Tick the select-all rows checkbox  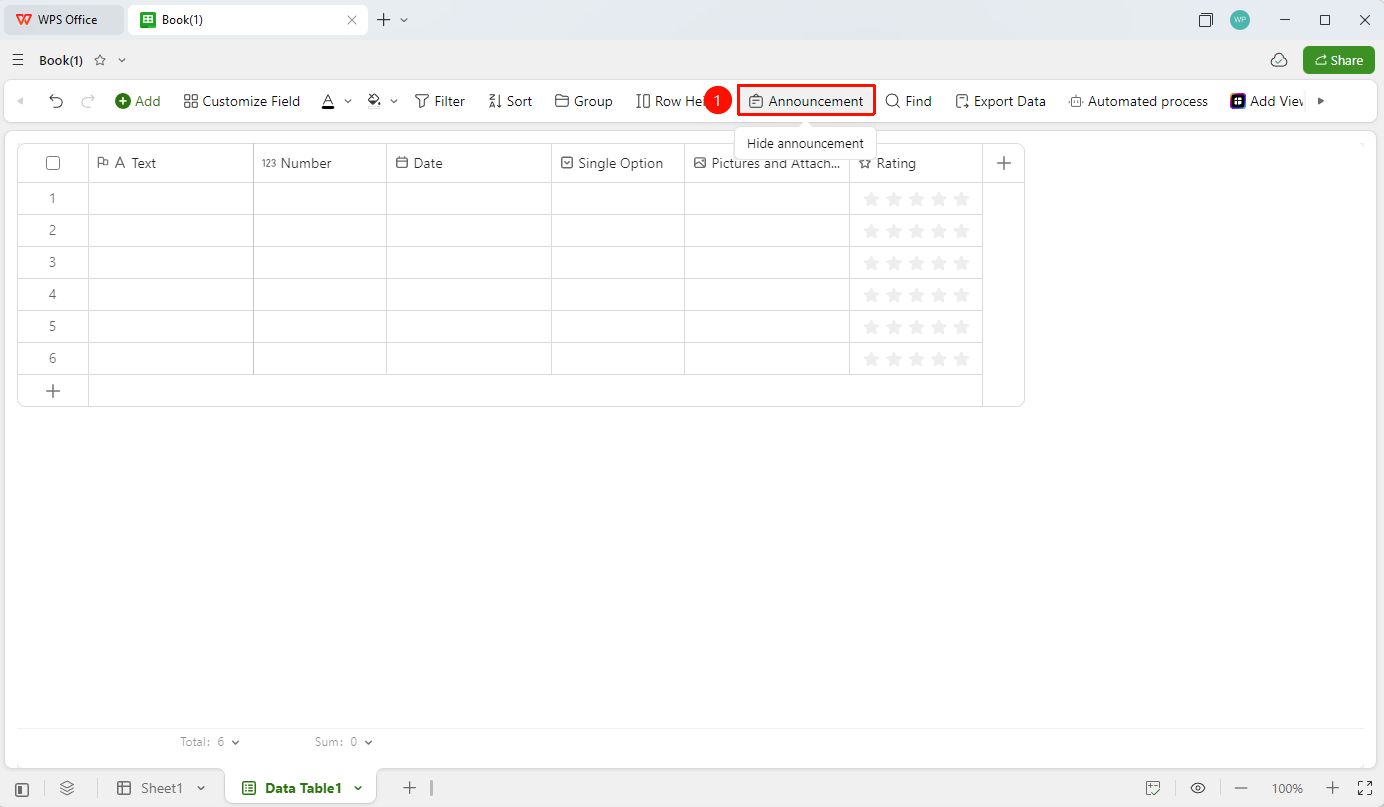[x=53, y=163]
